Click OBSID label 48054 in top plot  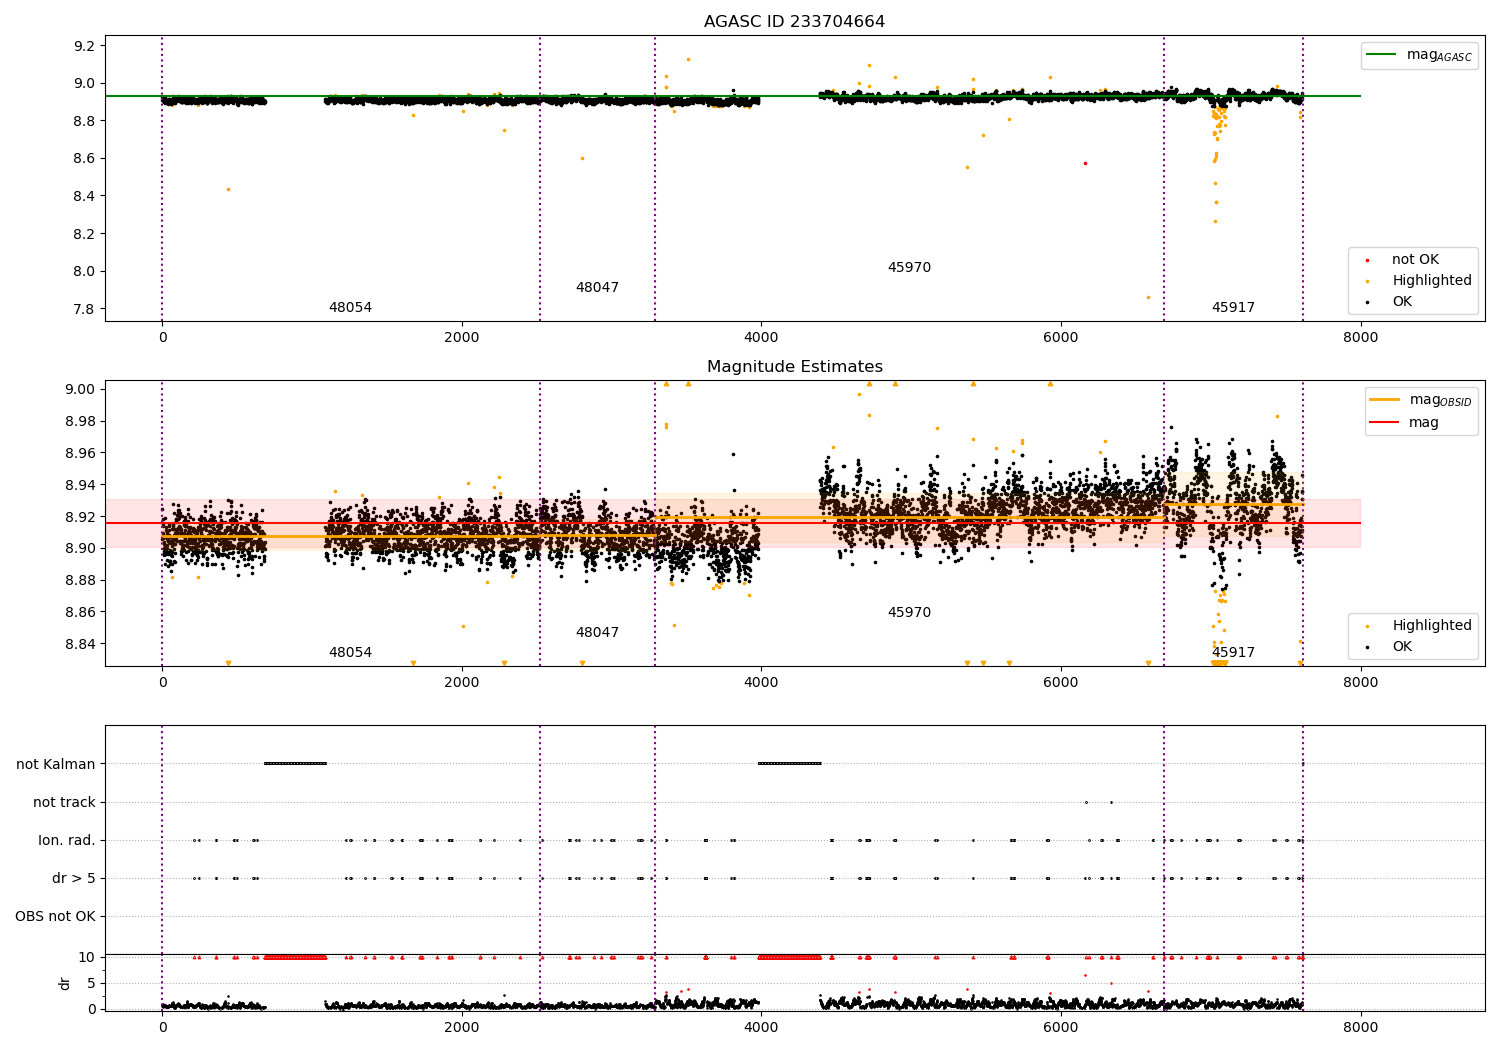pos(350,307)
